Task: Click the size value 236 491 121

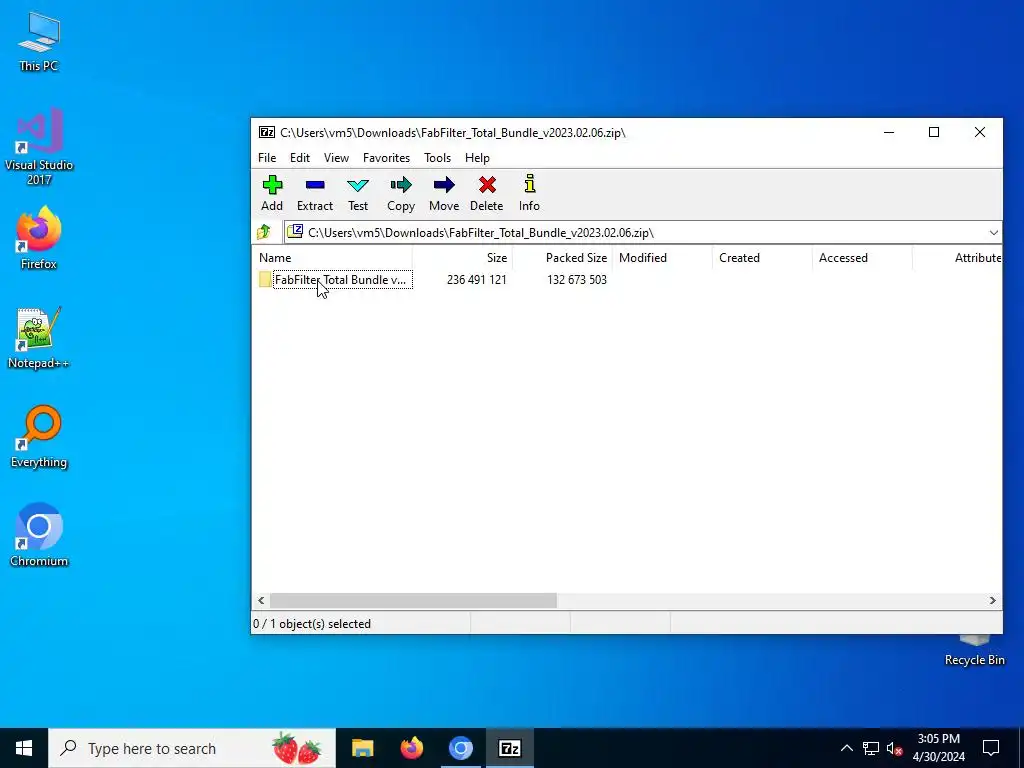Action: pyautogui.click(x=477, y=280)
